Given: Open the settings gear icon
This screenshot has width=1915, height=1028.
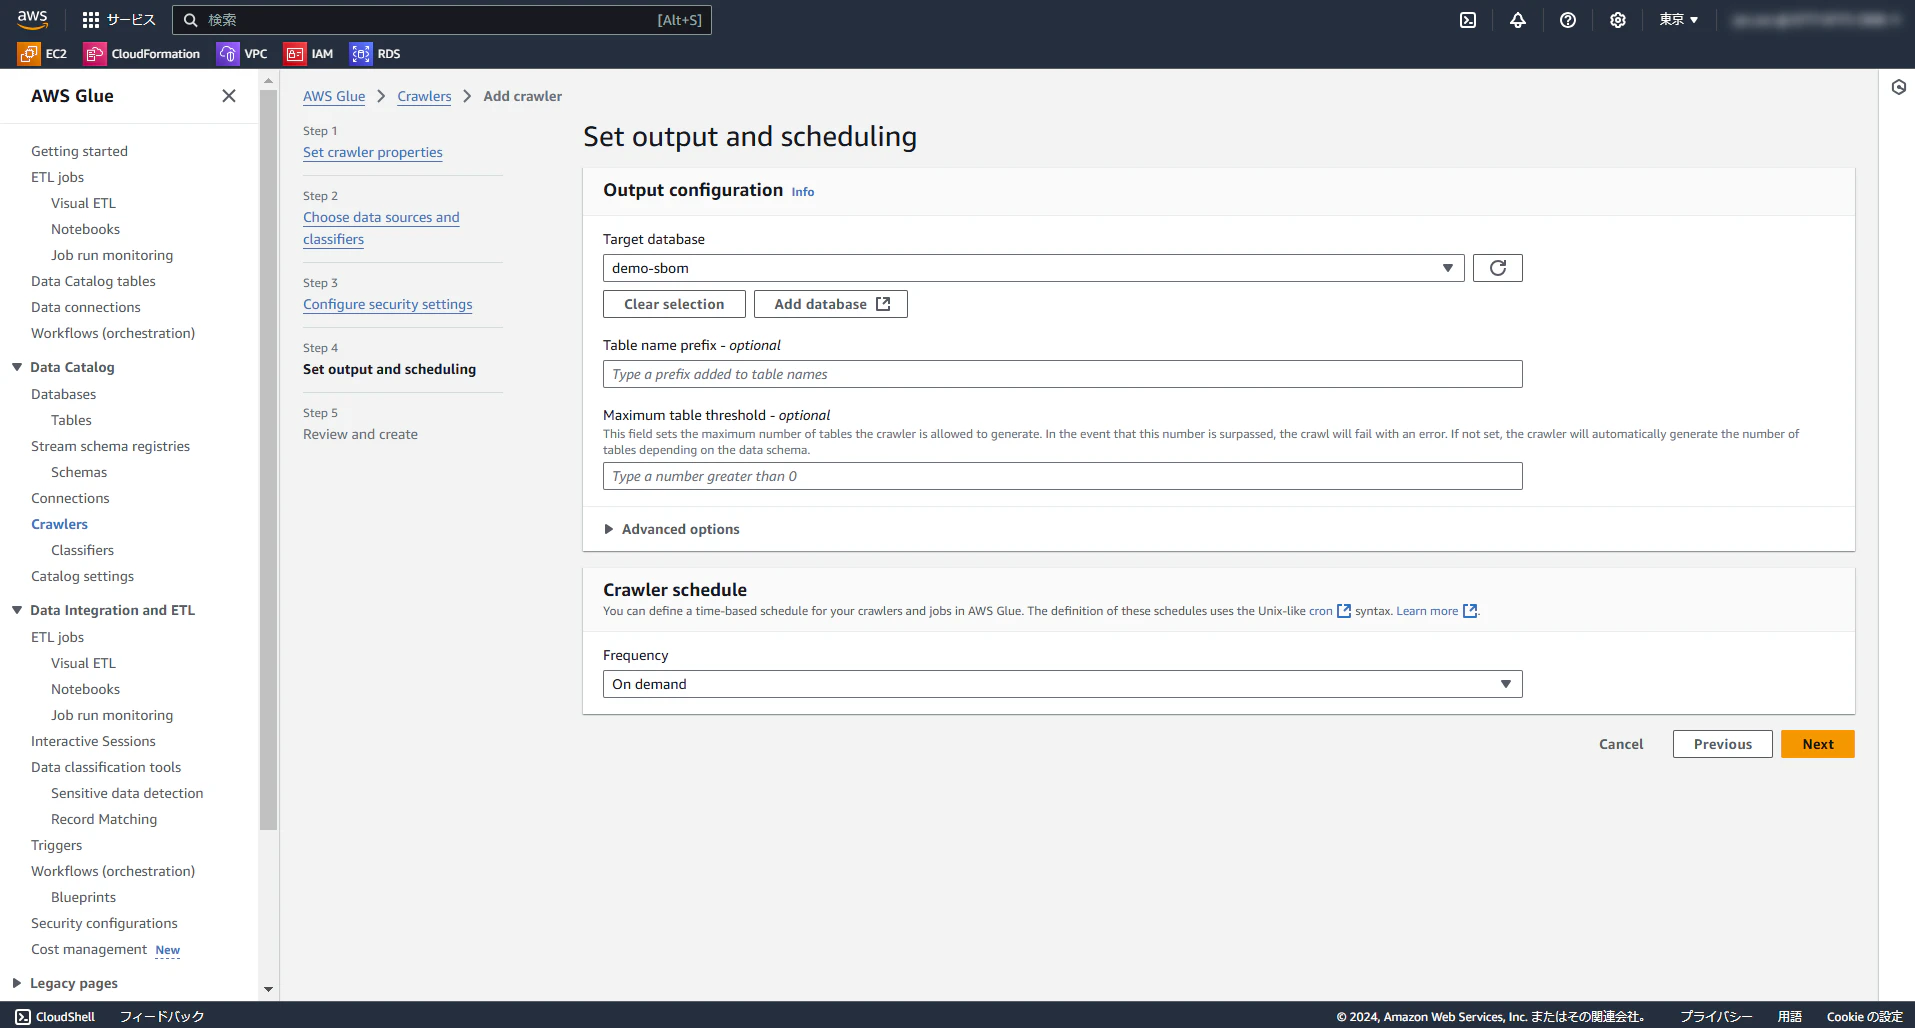Looking at the screenshot, I should point(1618,20).
